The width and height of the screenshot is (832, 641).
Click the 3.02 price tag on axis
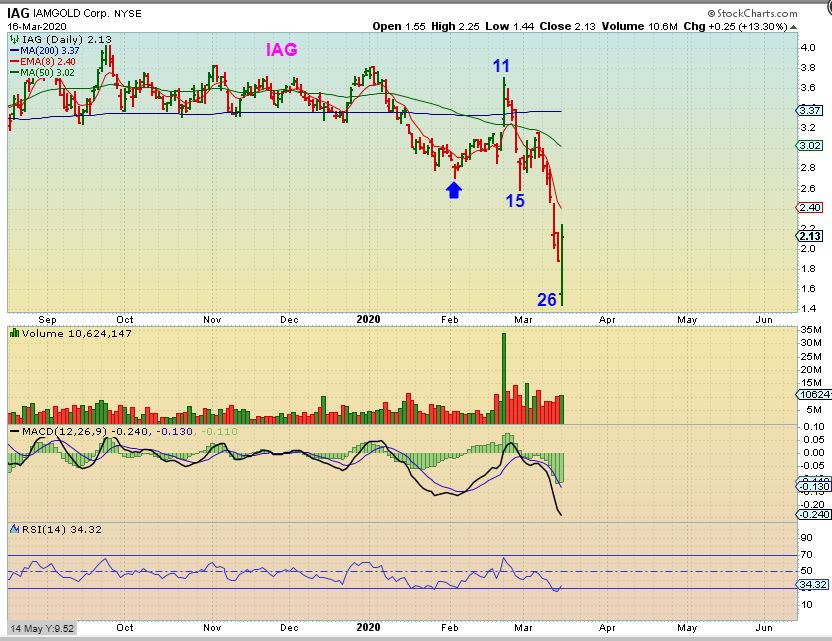point(810,145)
